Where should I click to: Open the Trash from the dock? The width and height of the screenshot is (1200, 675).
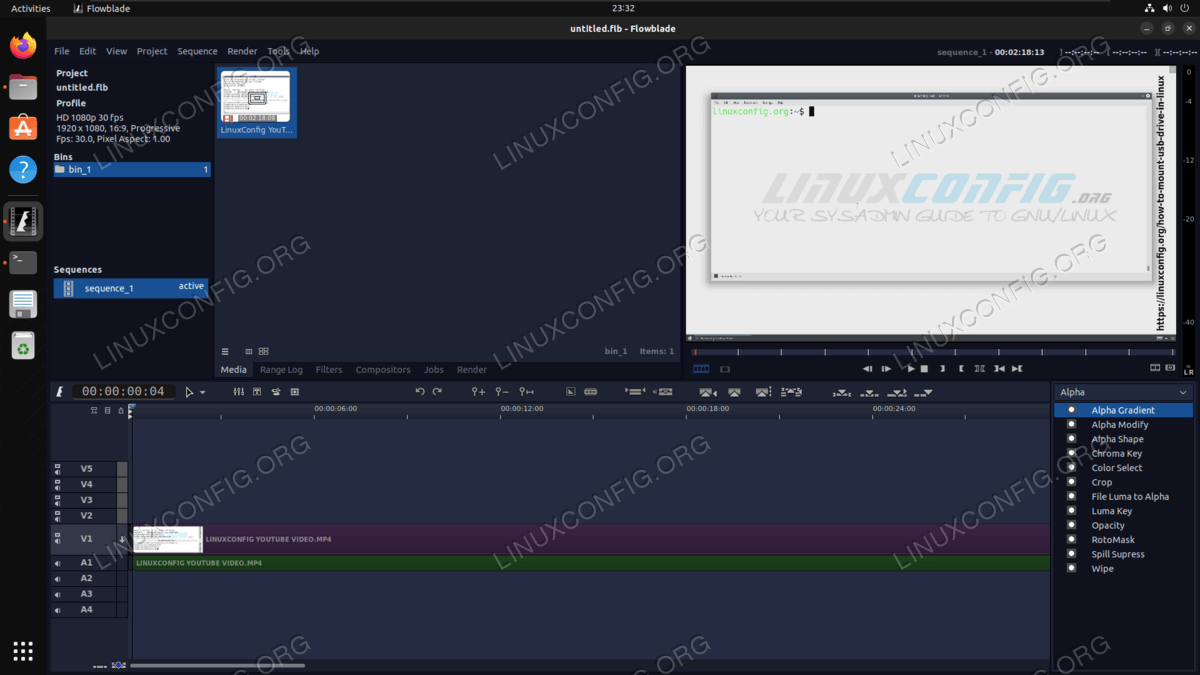pos(23,346)
